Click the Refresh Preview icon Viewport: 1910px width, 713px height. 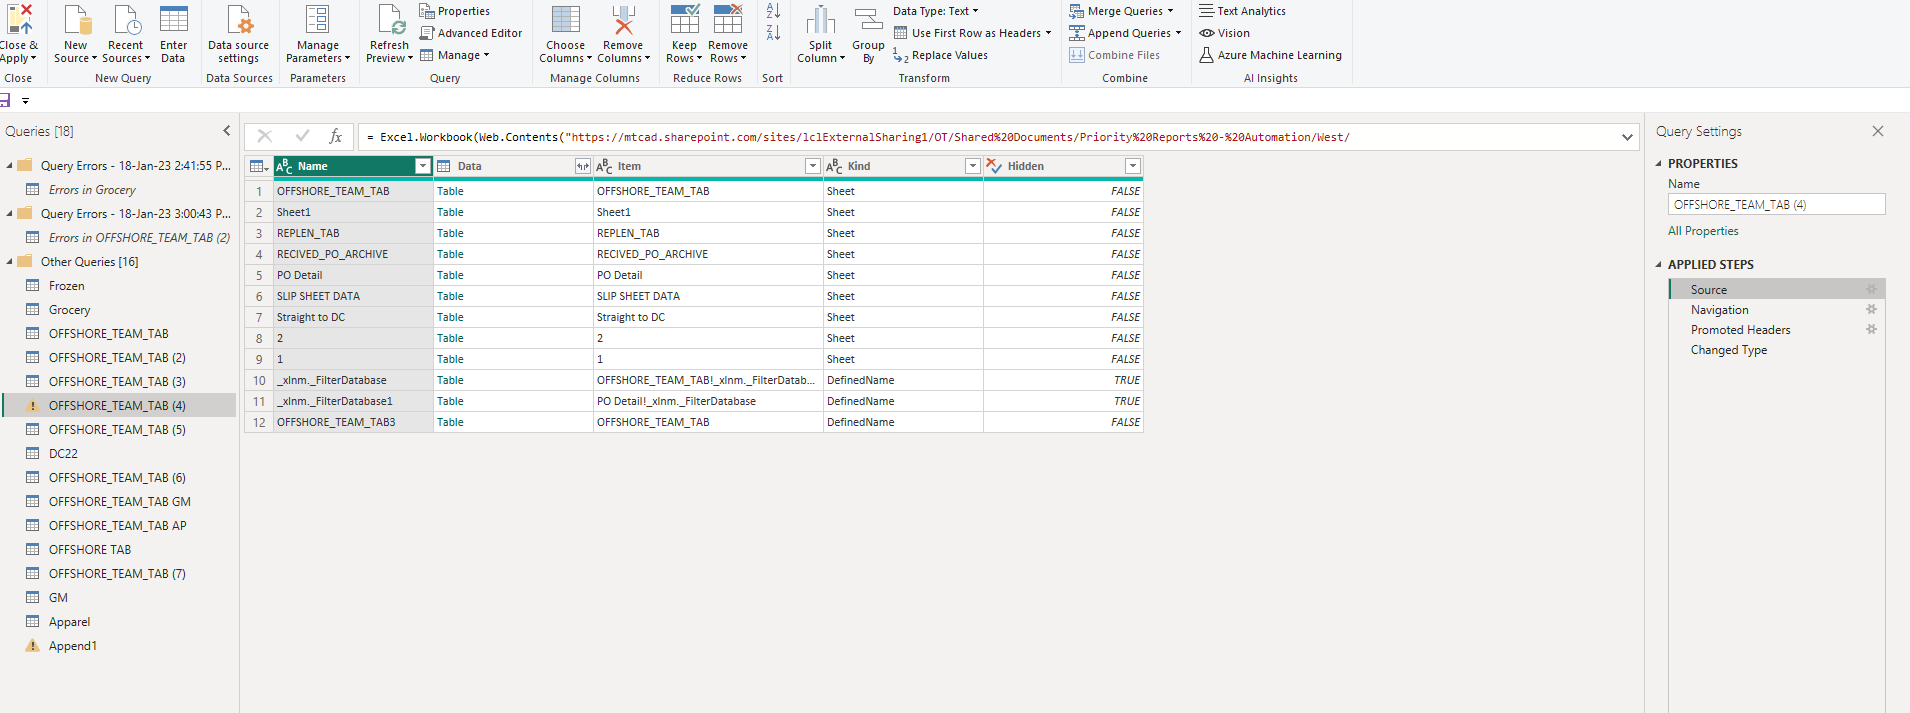(x=390, y=20)
